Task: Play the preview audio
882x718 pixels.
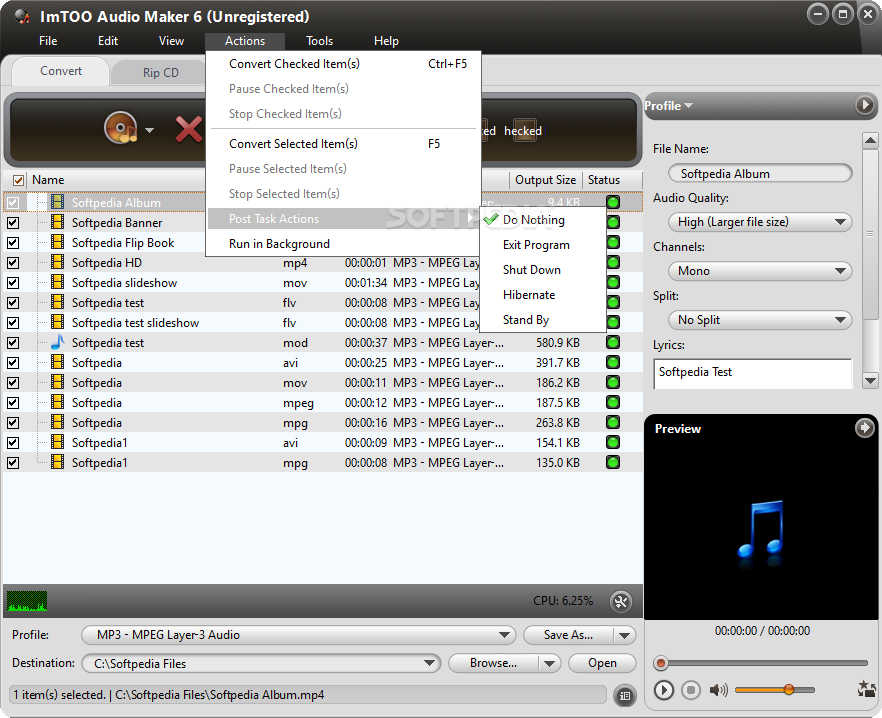Action: coord(664,689)
